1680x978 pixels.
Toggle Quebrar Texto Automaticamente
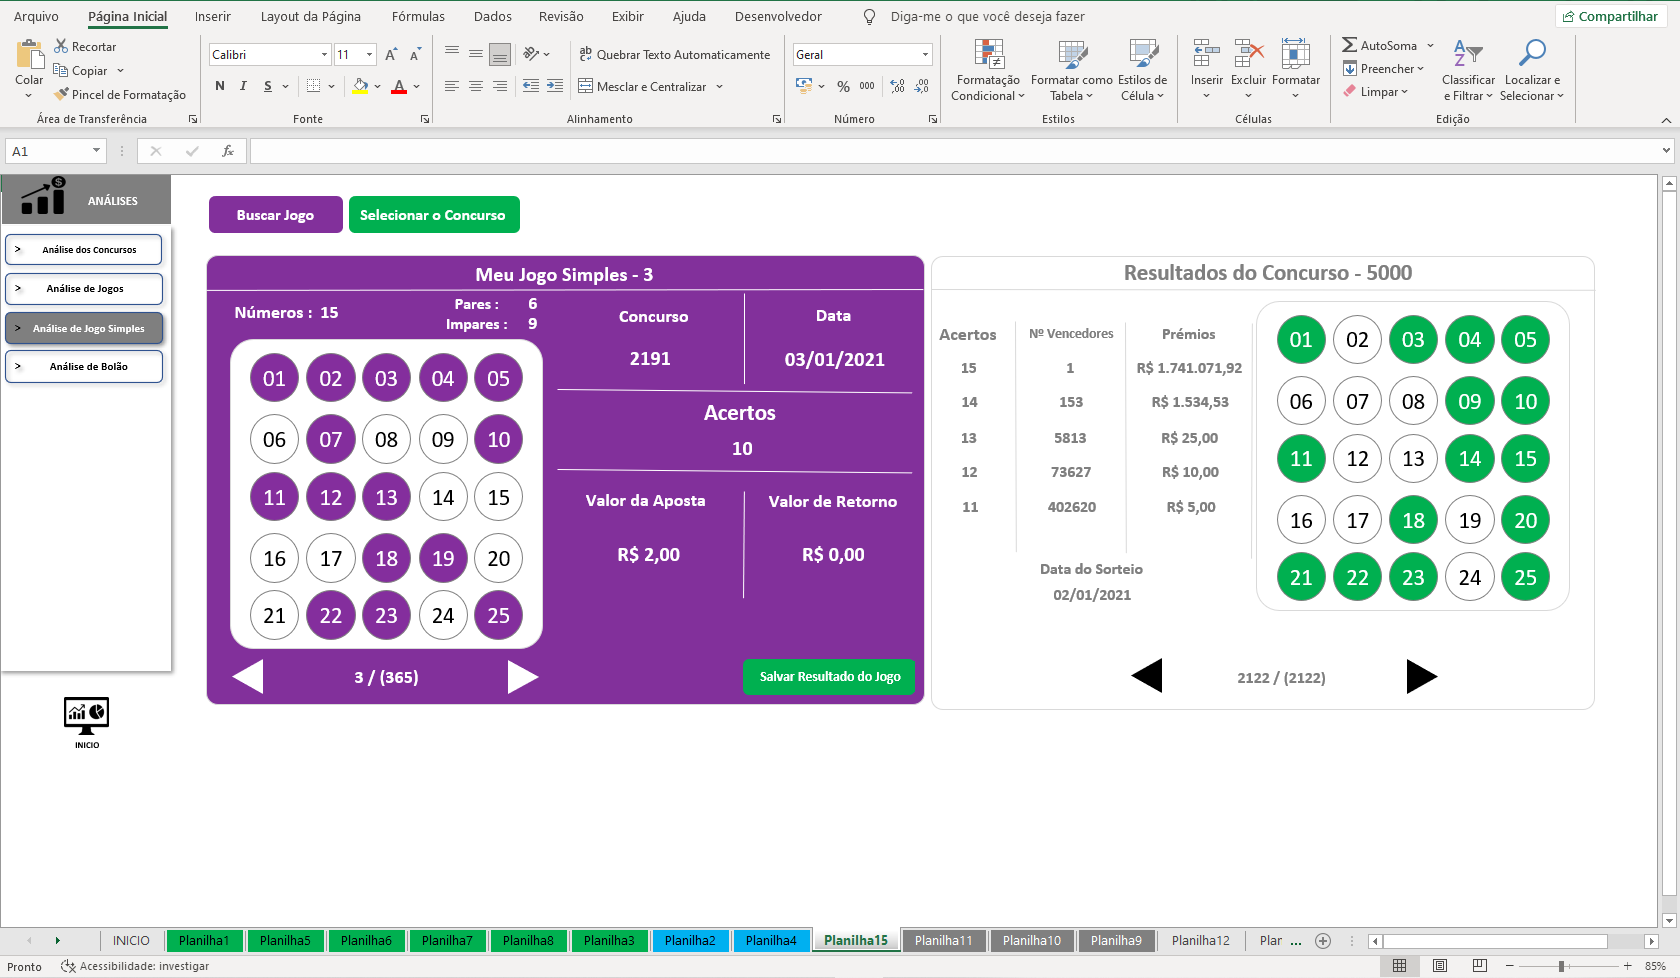(675, 54)
